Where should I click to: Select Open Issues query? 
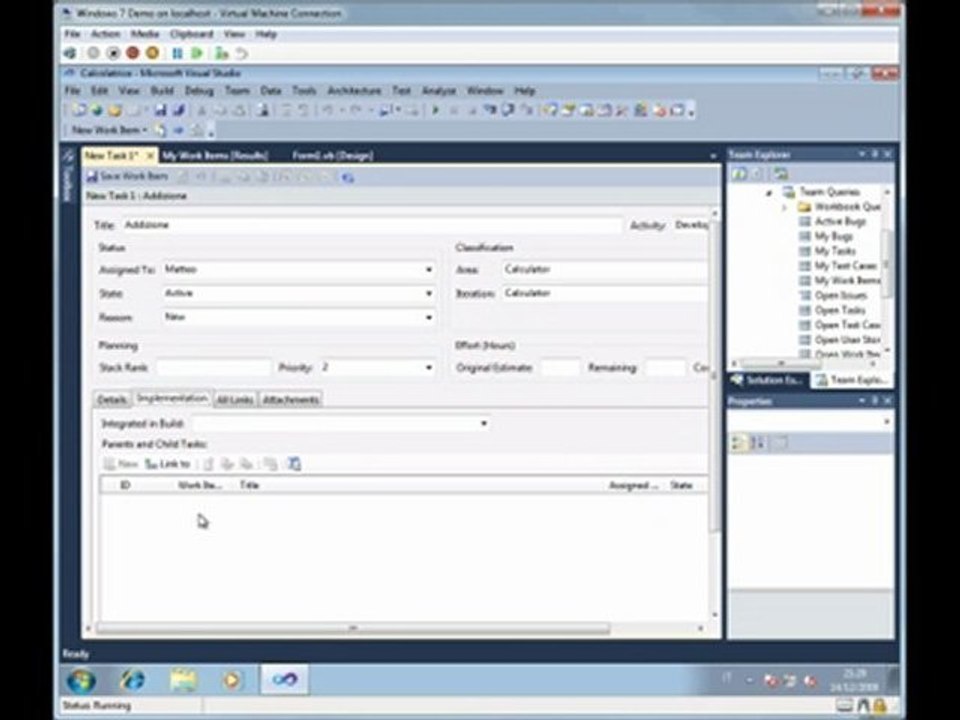[x=841, y=295]
